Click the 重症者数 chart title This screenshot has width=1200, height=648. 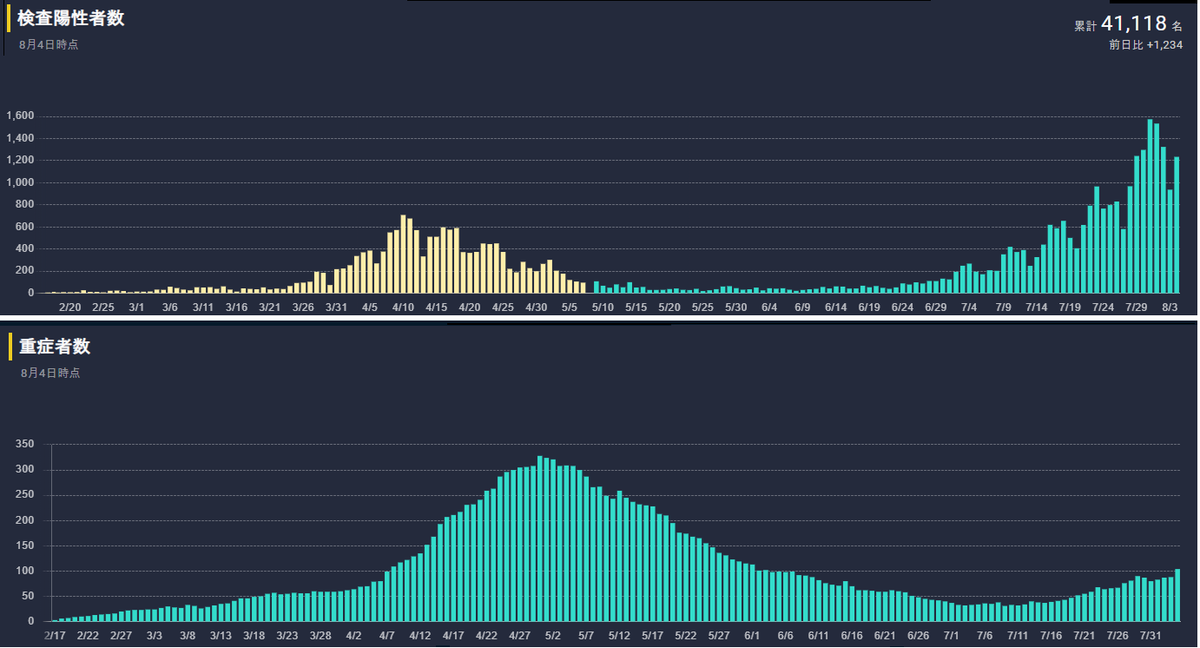tap(54, 347)
